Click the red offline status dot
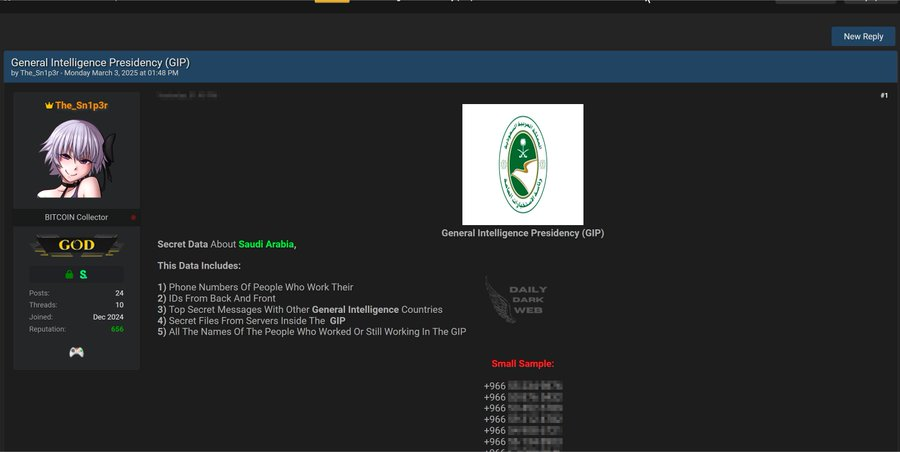 point(133,217)
